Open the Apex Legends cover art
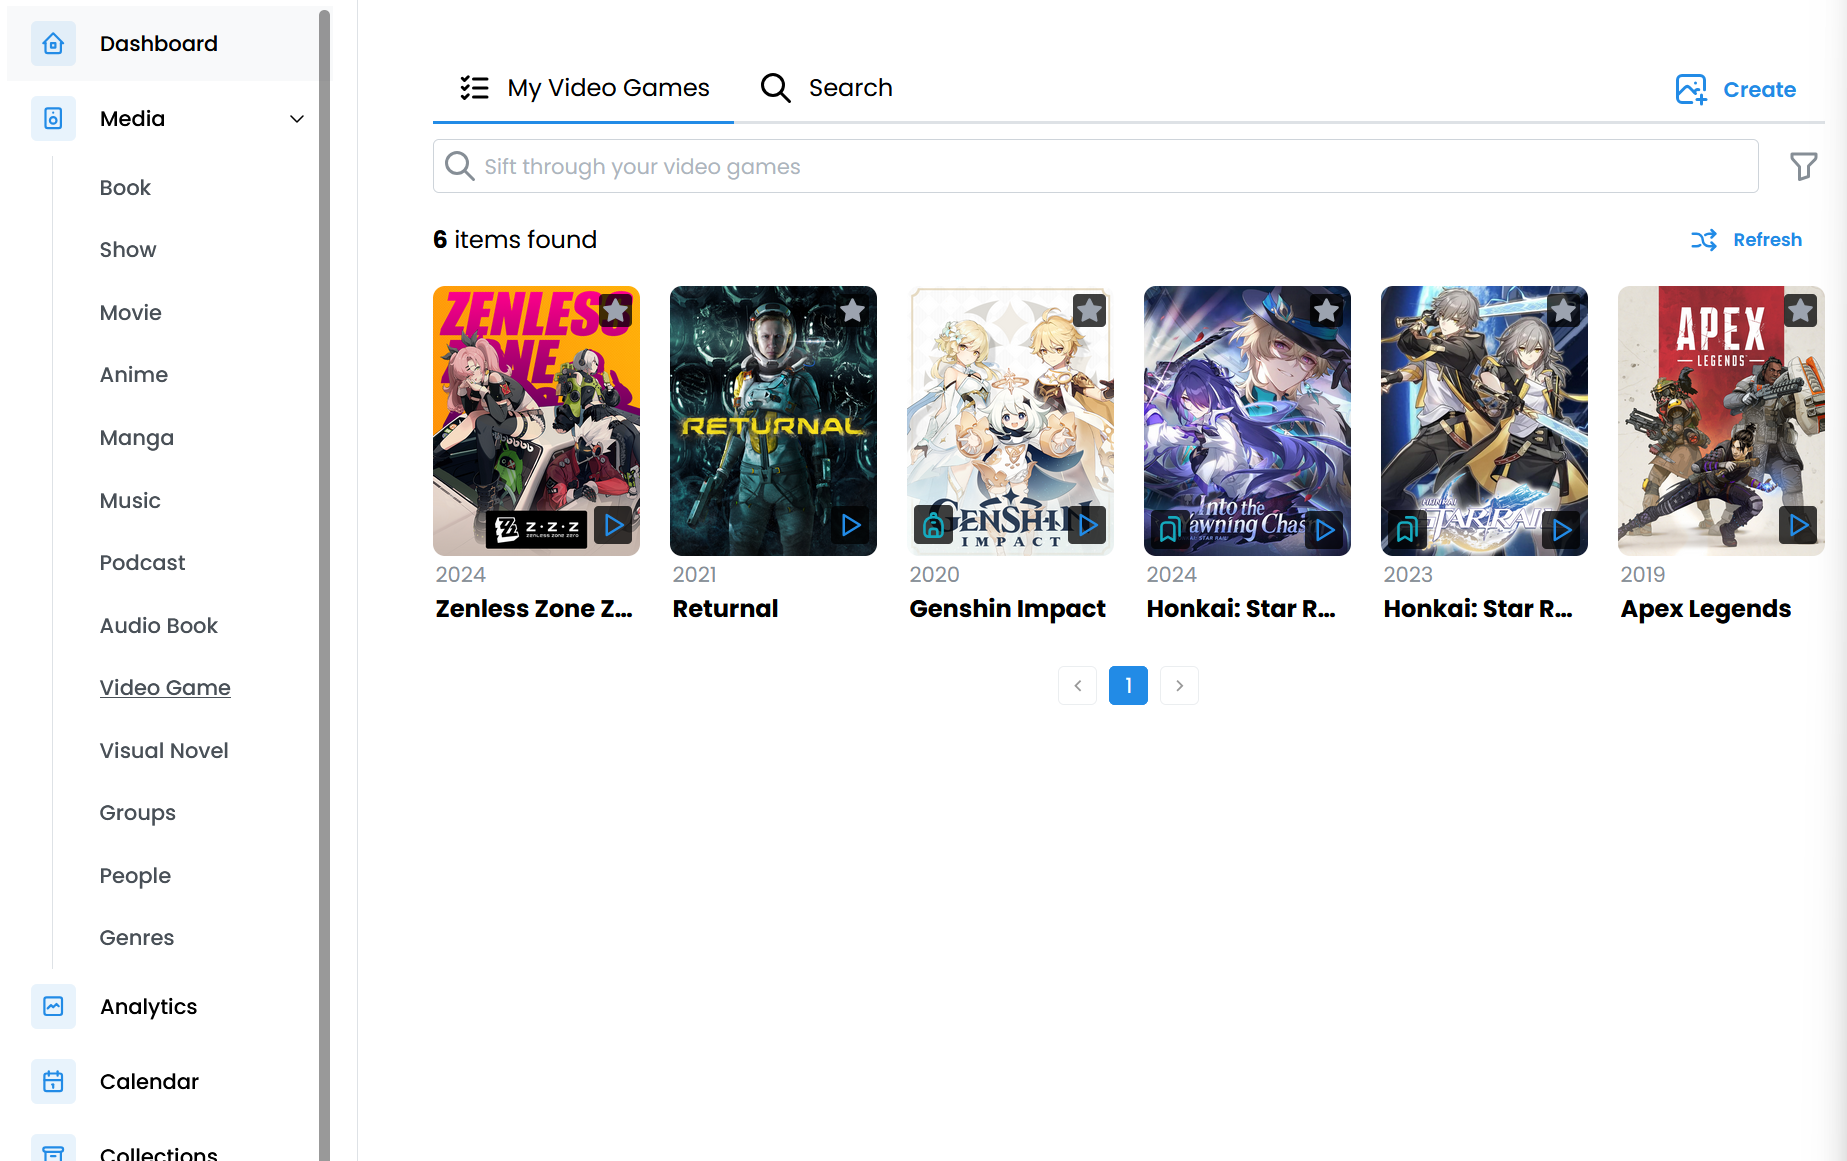This screenshot has height=1161, width=1847. 1721,421
